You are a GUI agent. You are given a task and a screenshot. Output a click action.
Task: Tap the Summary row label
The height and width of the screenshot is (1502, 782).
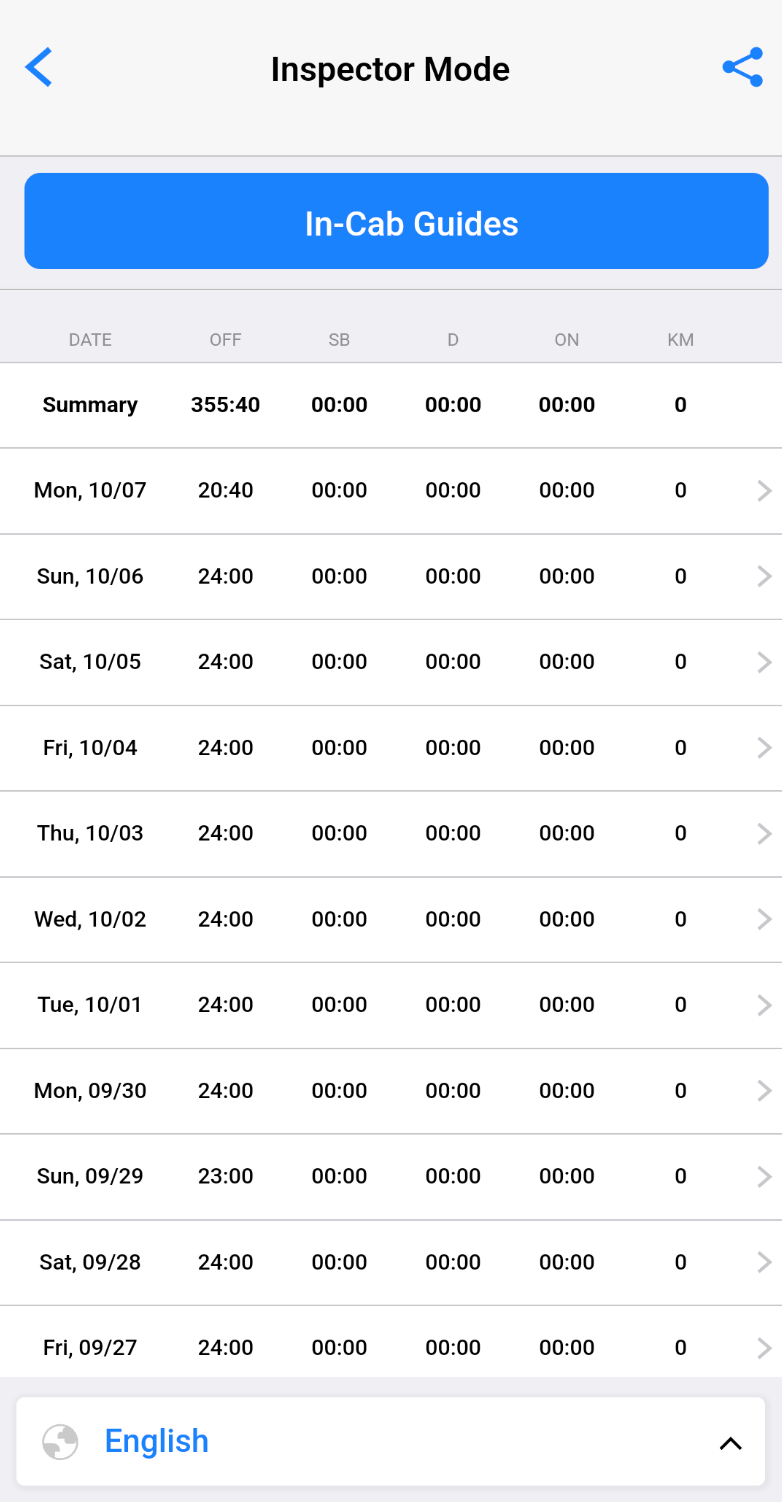point(90,405)
